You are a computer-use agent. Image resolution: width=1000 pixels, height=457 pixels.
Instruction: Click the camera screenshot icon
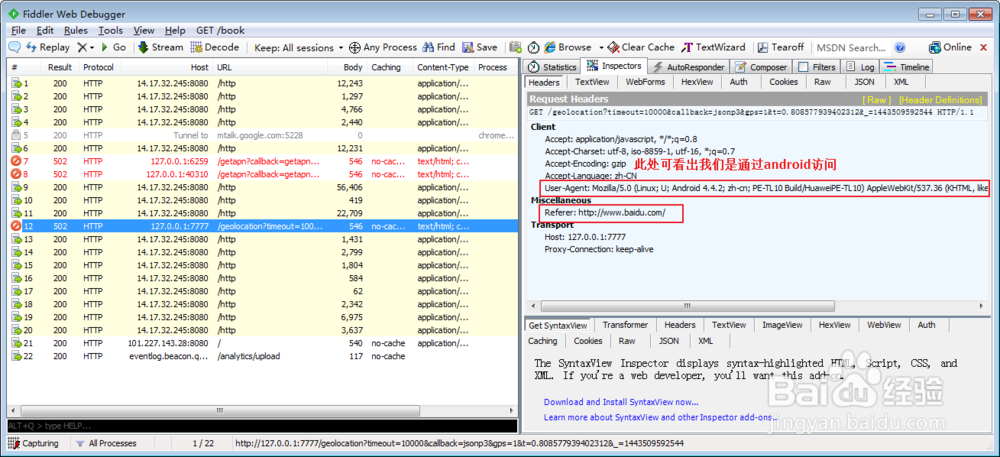pos(516,47)
